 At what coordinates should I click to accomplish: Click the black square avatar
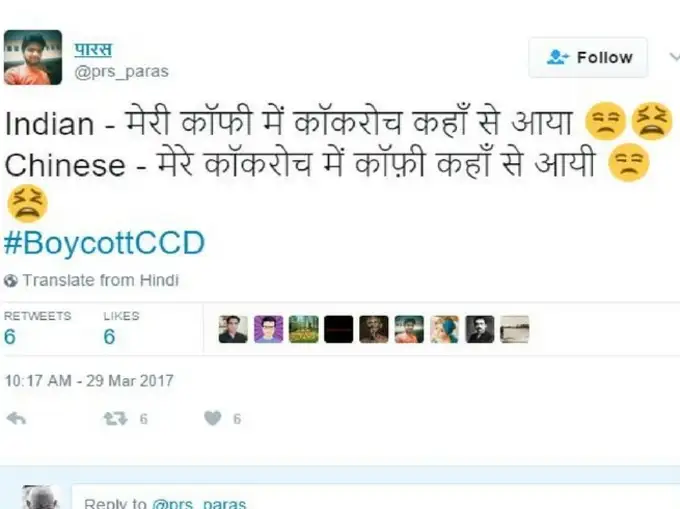coord(339,330)
